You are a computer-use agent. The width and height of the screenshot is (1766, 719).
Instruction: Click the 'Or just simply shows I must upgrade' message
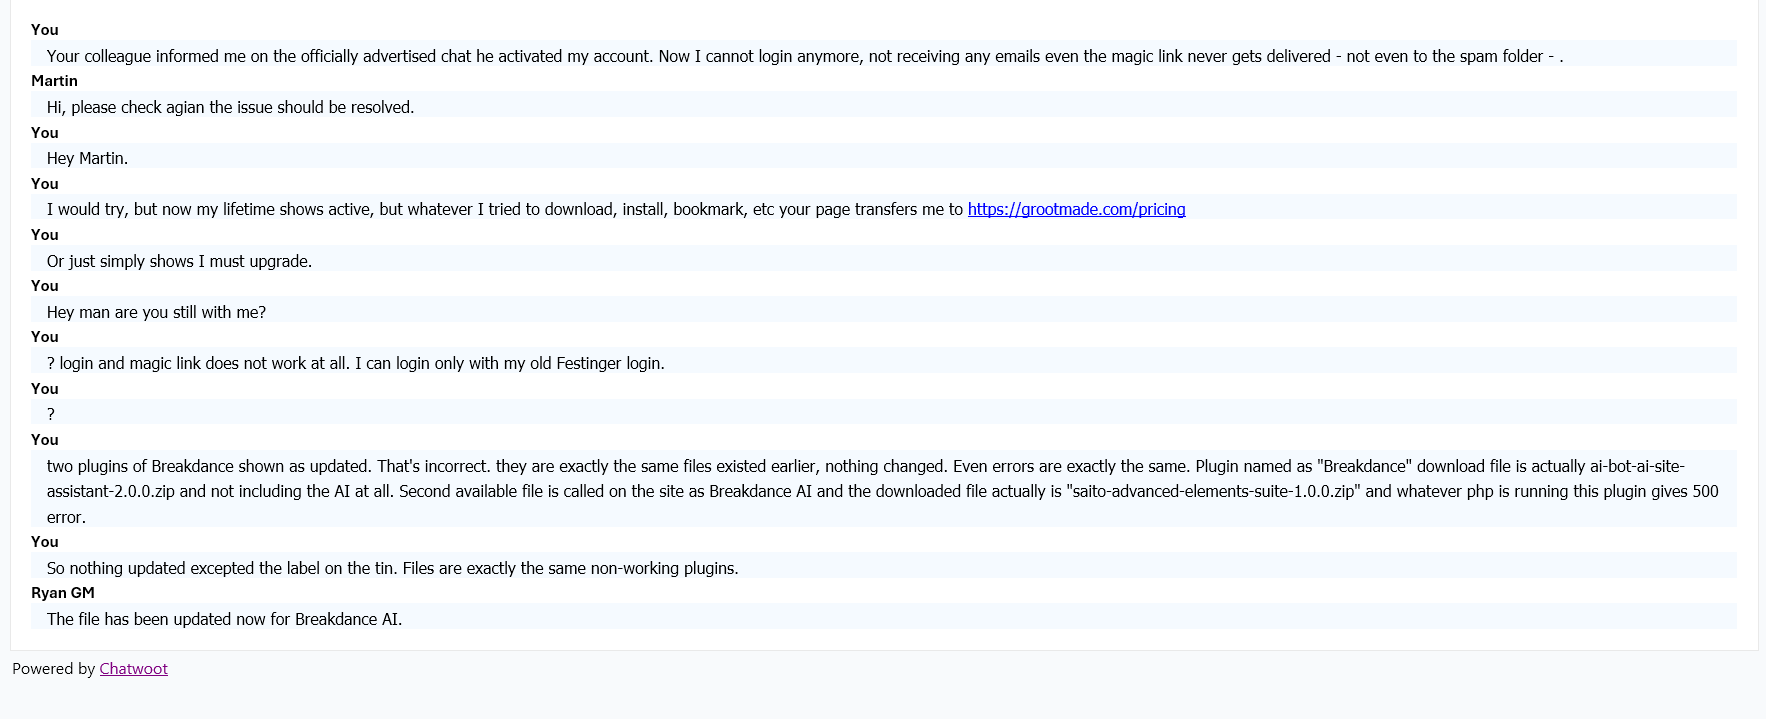[x=179, y=261]
